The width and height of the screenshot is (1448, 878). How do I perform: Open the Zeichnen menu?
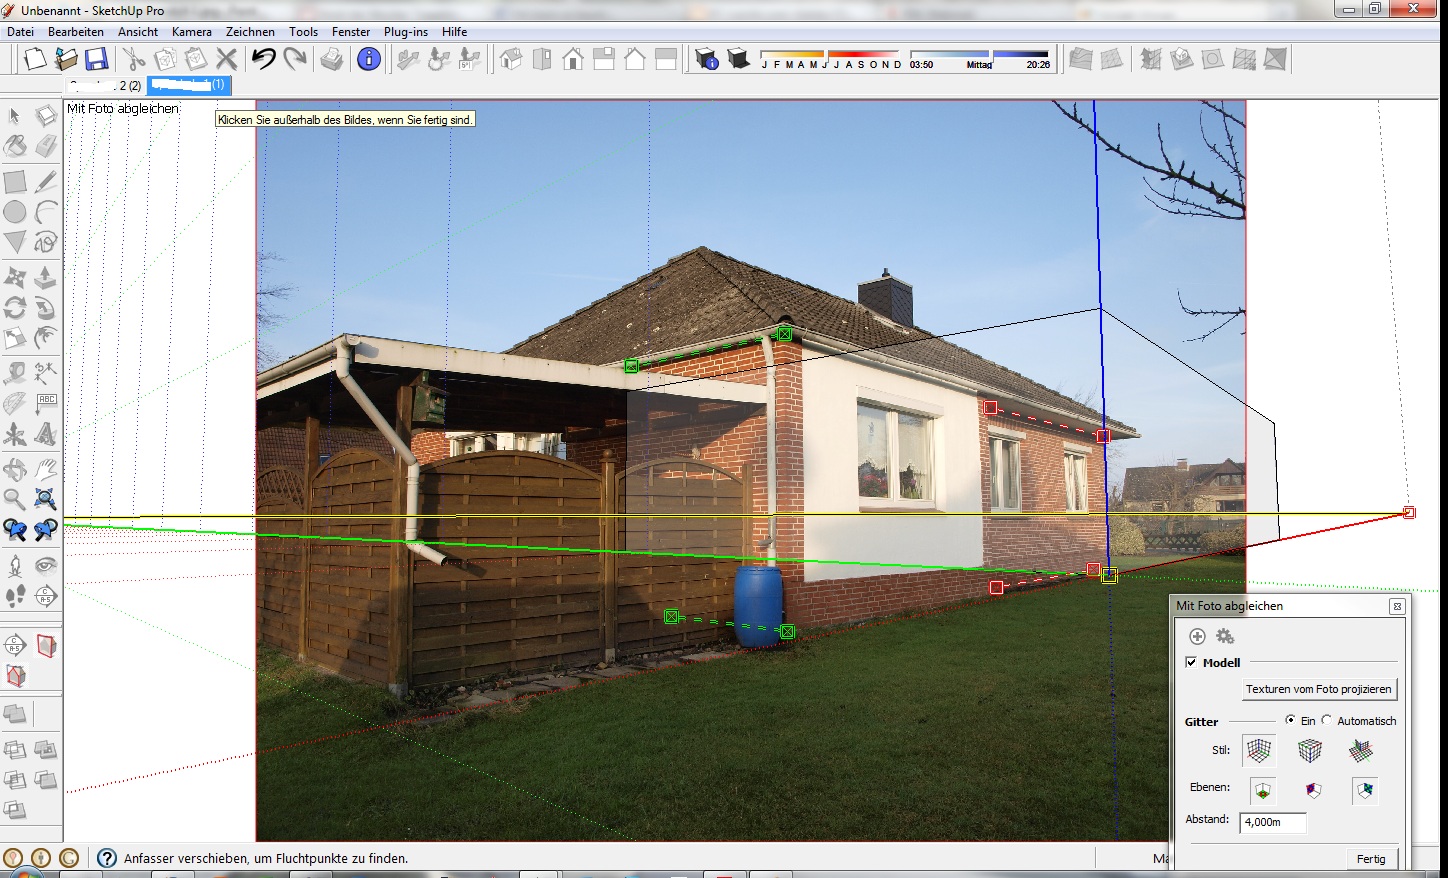[250, 32]
